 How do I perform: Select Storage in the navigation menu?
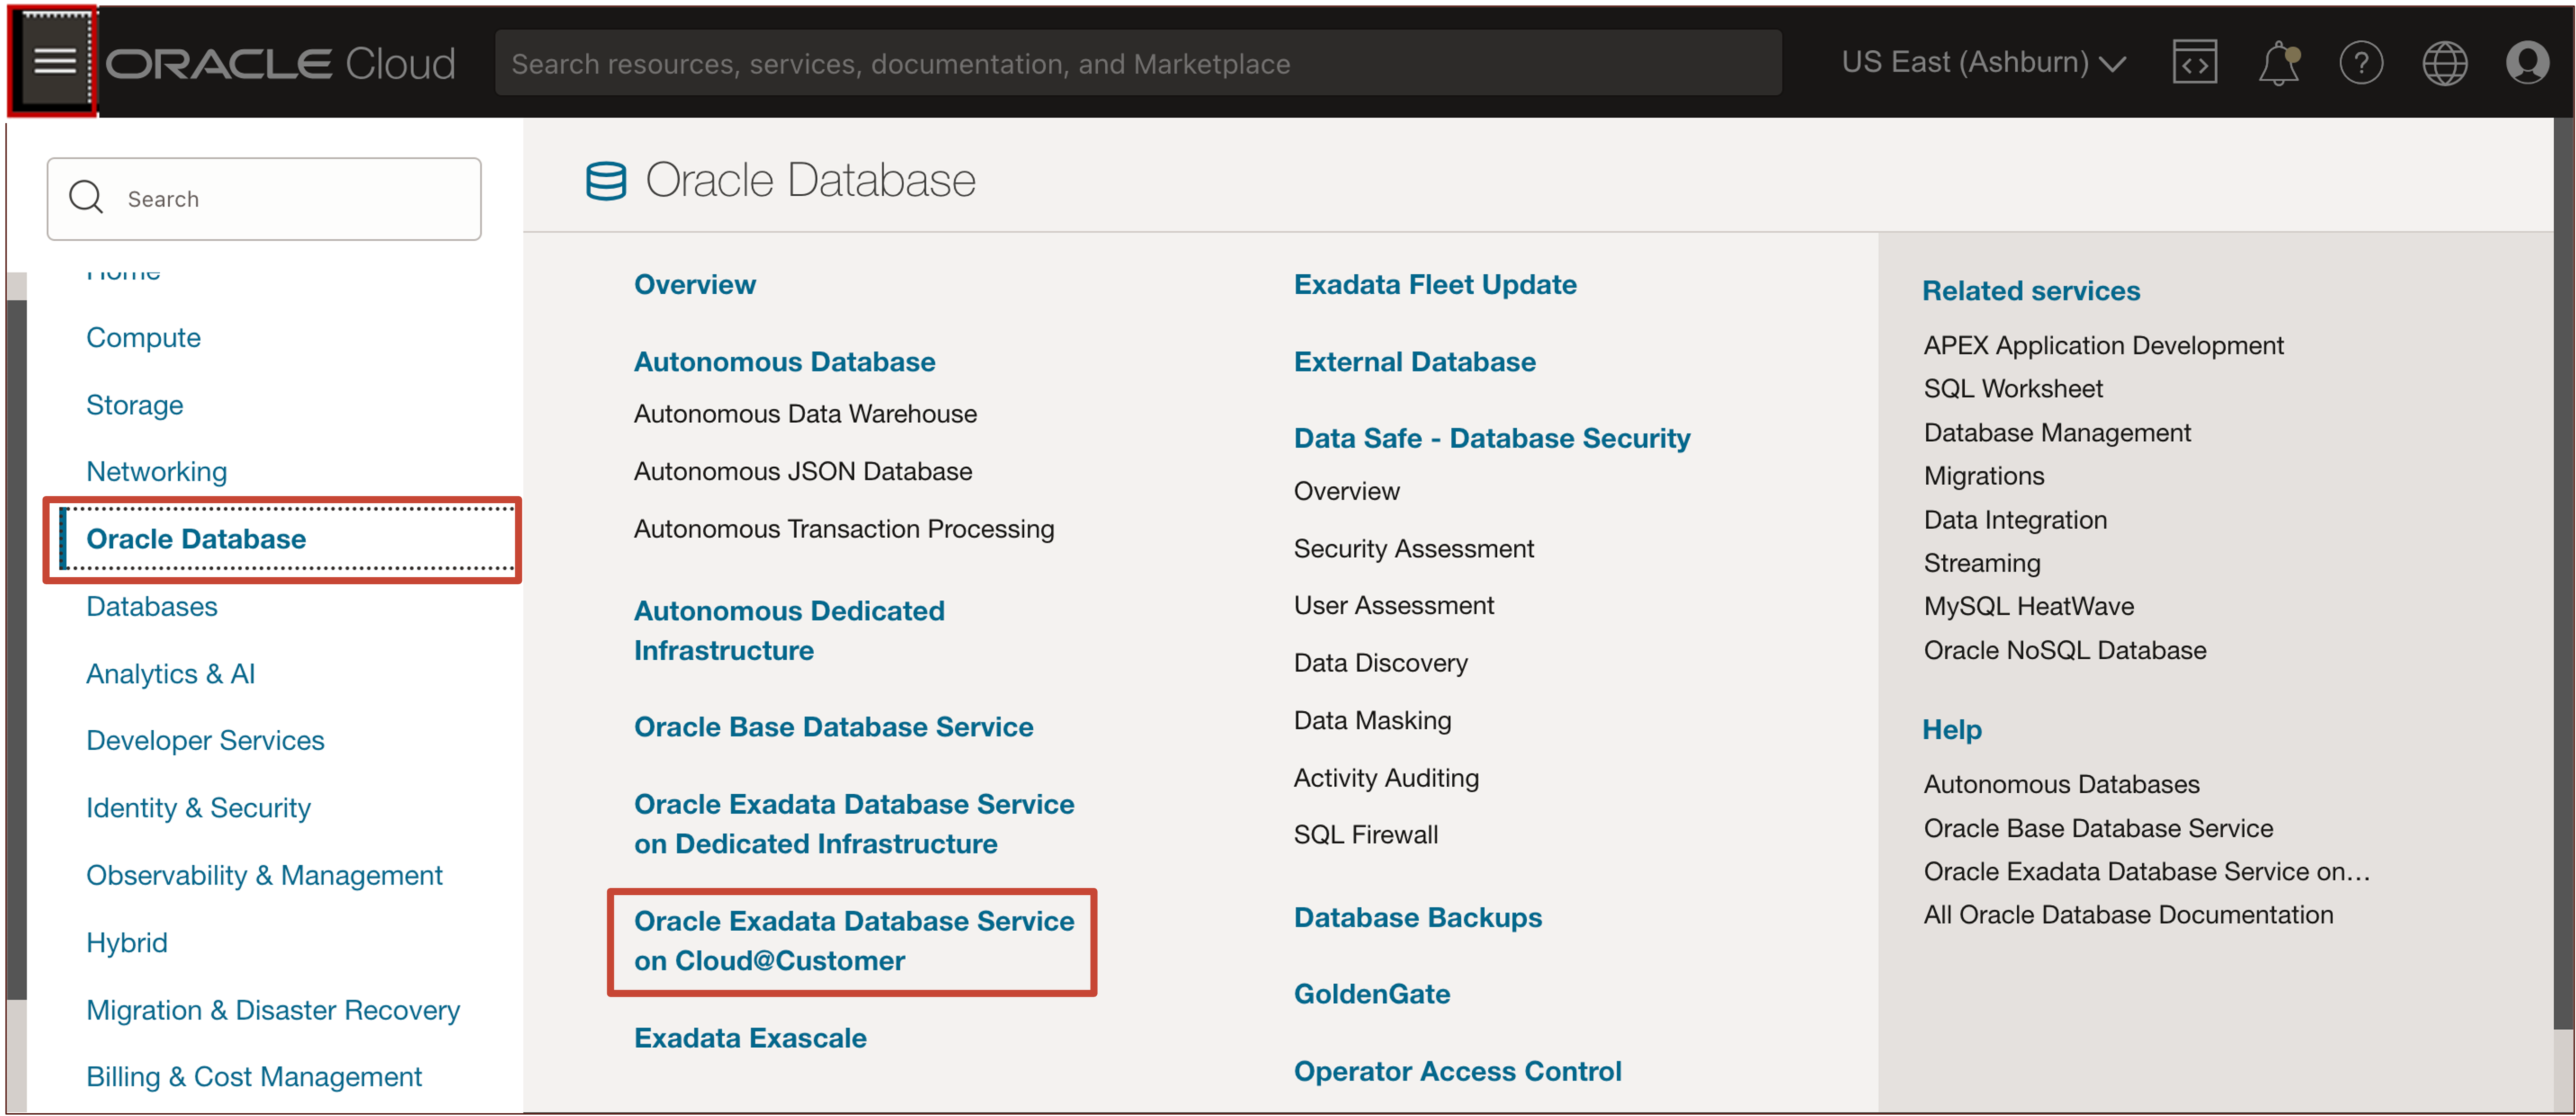134,405
